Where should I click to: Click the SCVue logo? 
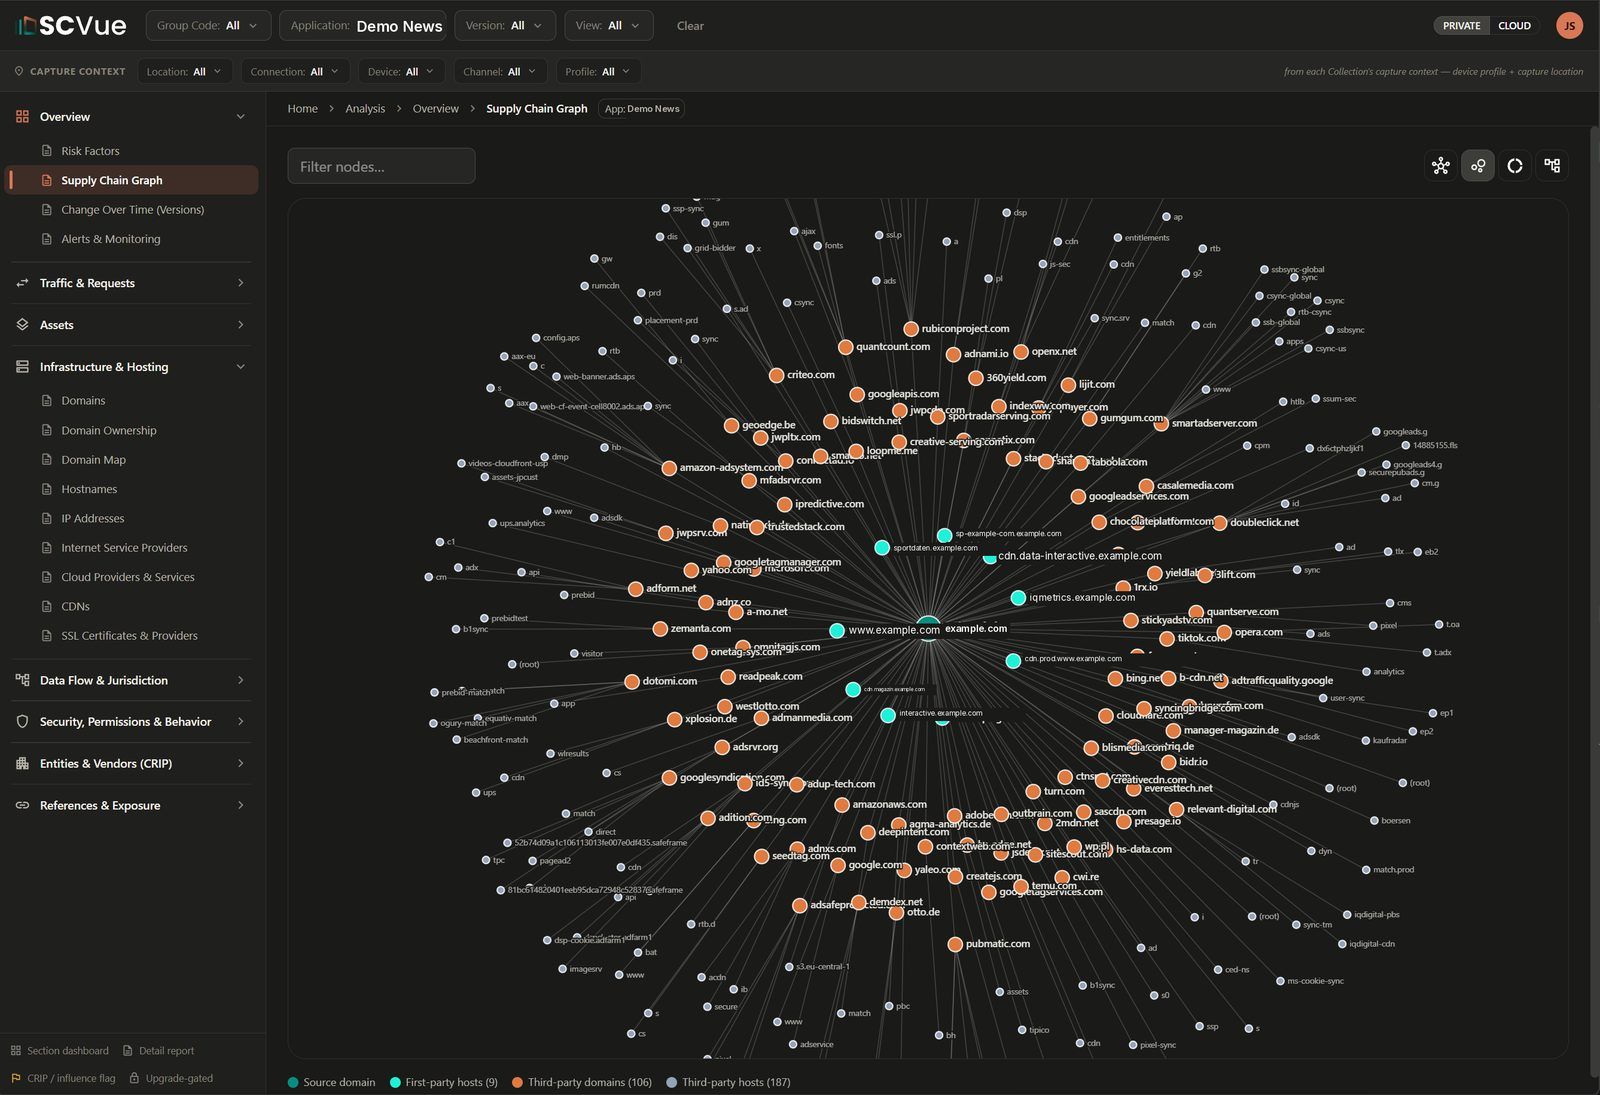click(x=72, y=25)
